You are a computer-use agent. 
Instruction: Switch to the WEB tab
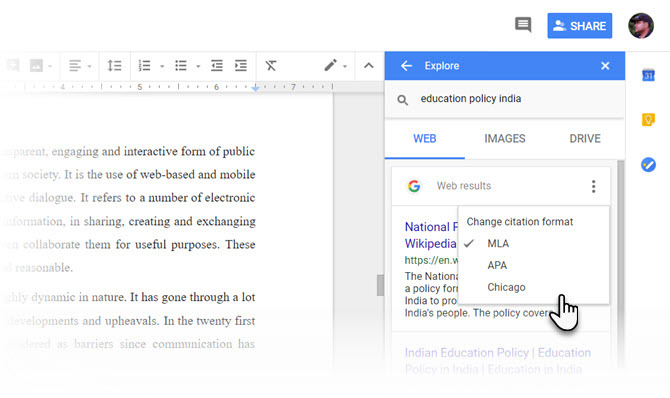click(425, 139)
